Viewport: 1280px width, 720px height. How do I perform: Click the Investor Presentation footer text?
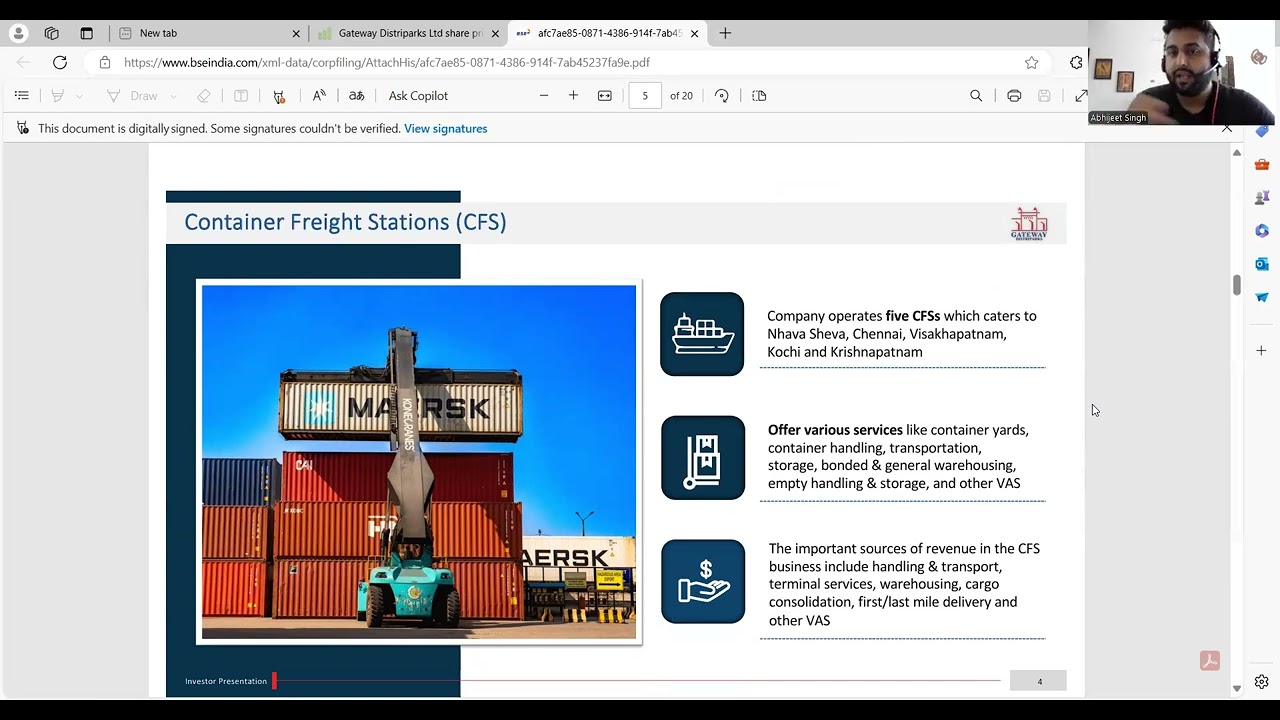226,681
